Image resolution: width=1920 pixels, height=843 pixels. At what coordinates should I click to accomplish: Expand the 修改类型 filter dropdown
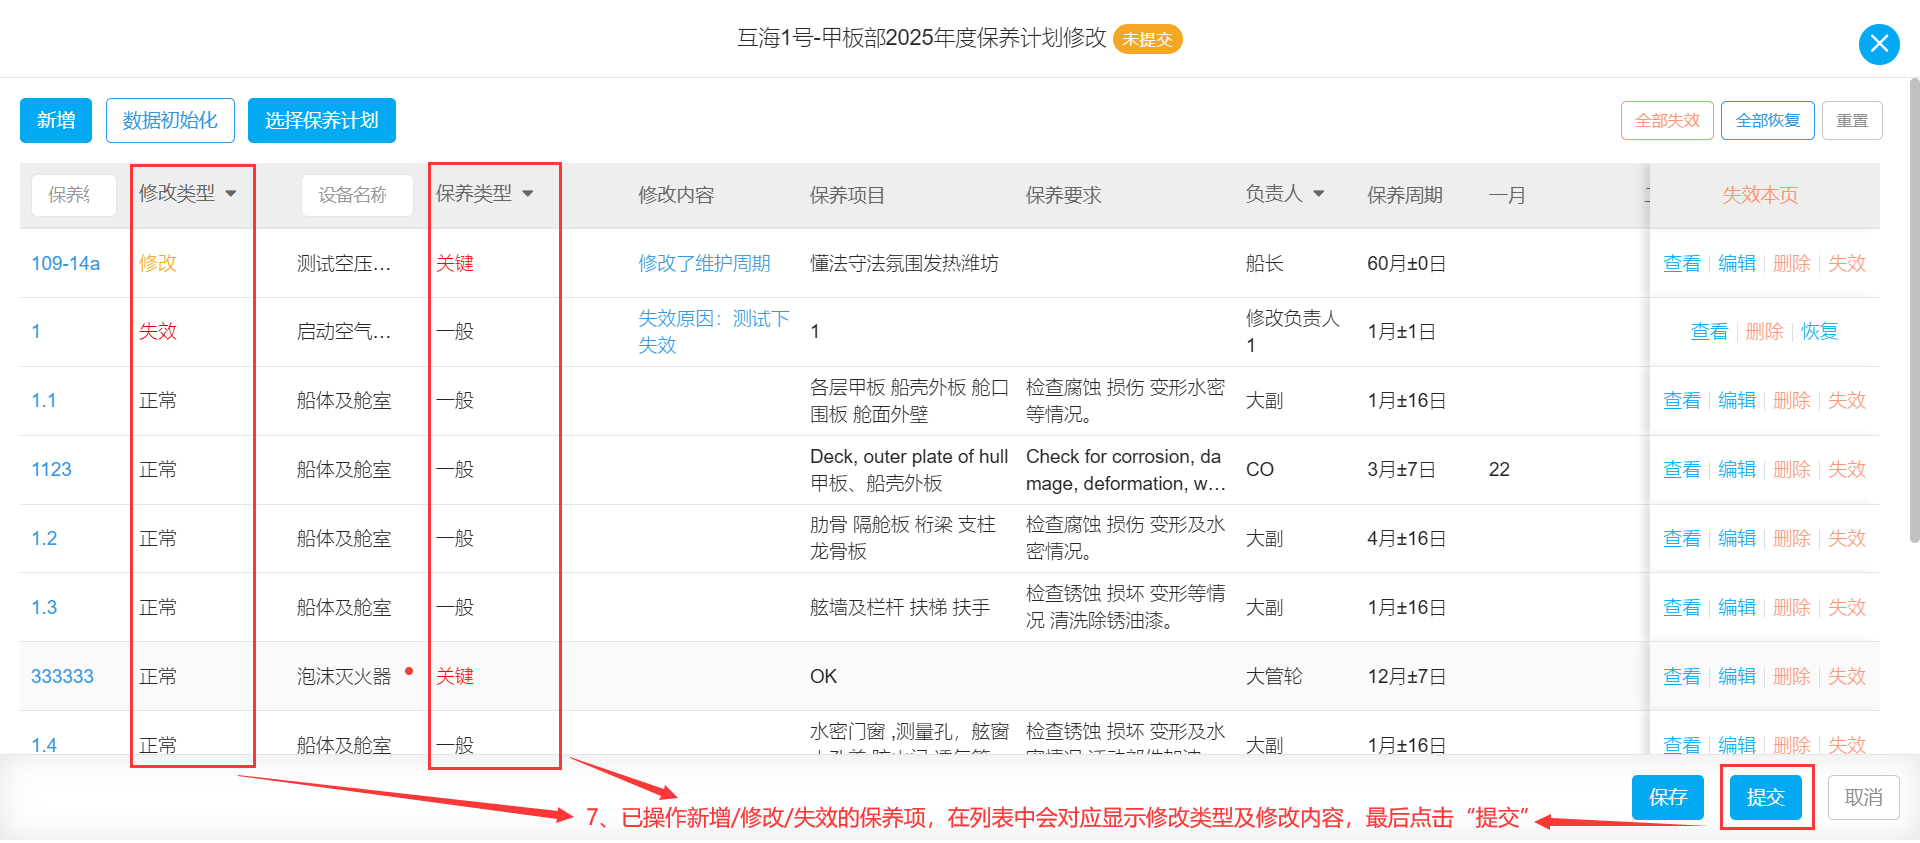click(231, 194)
